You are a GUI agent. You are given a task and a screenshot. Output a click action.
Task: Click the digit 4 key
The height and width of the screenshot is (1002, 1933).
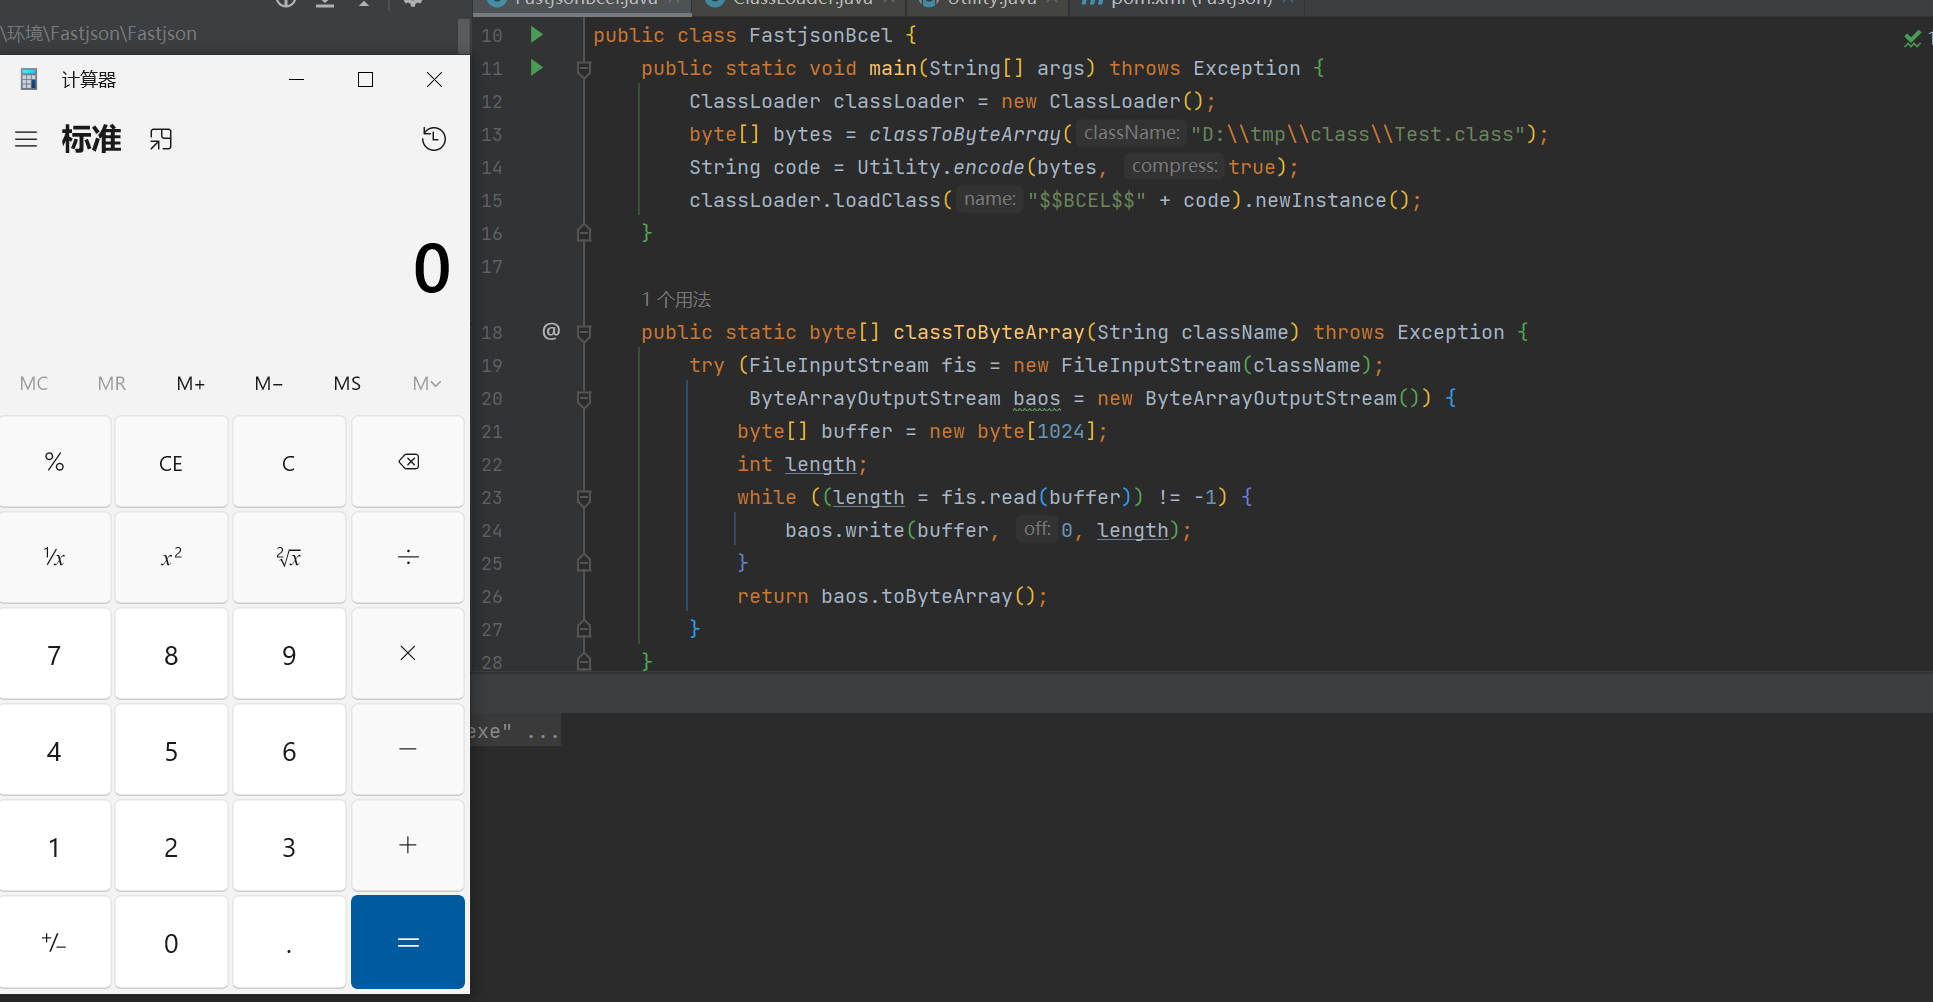click(55, 750)
